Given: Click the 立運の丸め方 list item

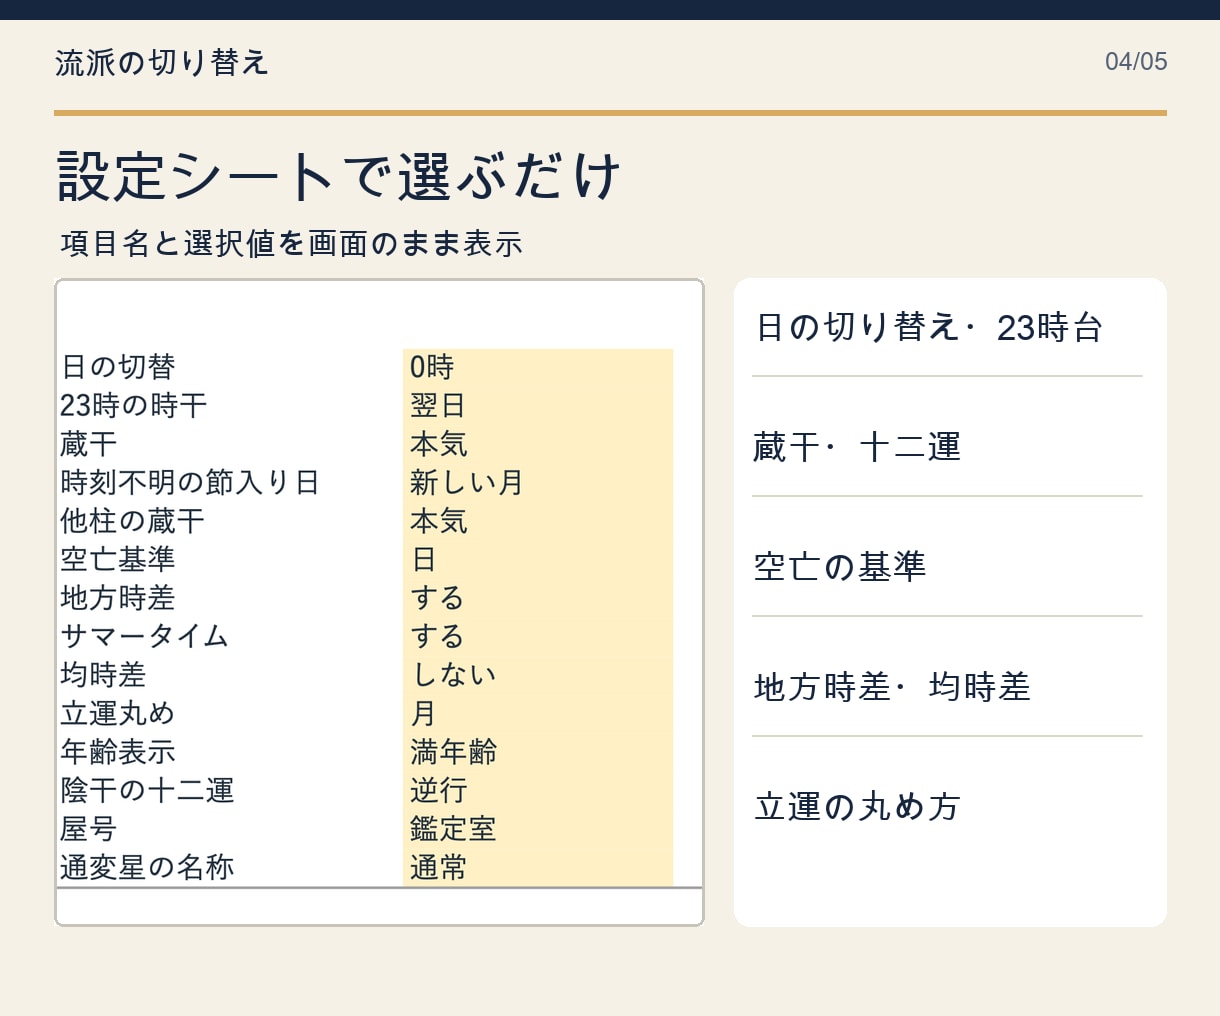Looking at the screenshot, I should click(857, 807).
